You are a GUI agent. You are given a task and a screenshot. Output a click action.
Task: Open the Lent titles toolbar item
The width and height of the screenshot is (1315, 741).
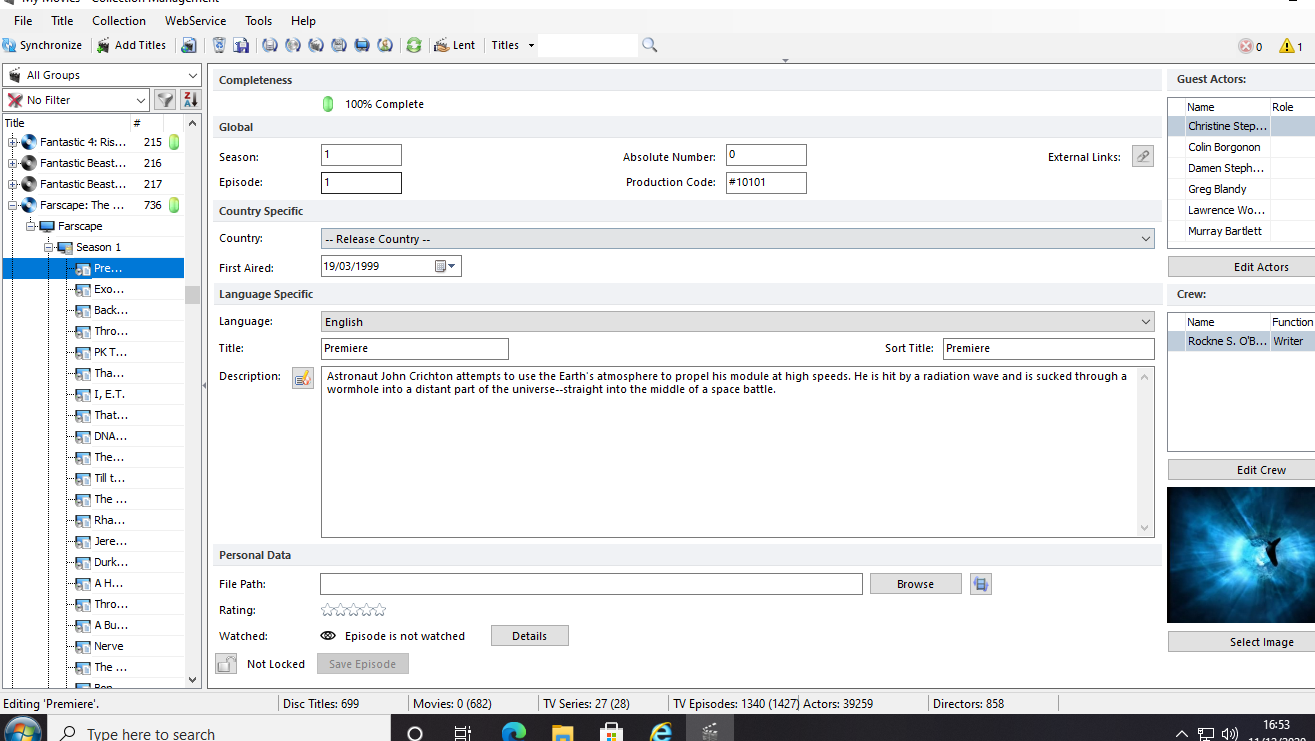pos(455,45)
